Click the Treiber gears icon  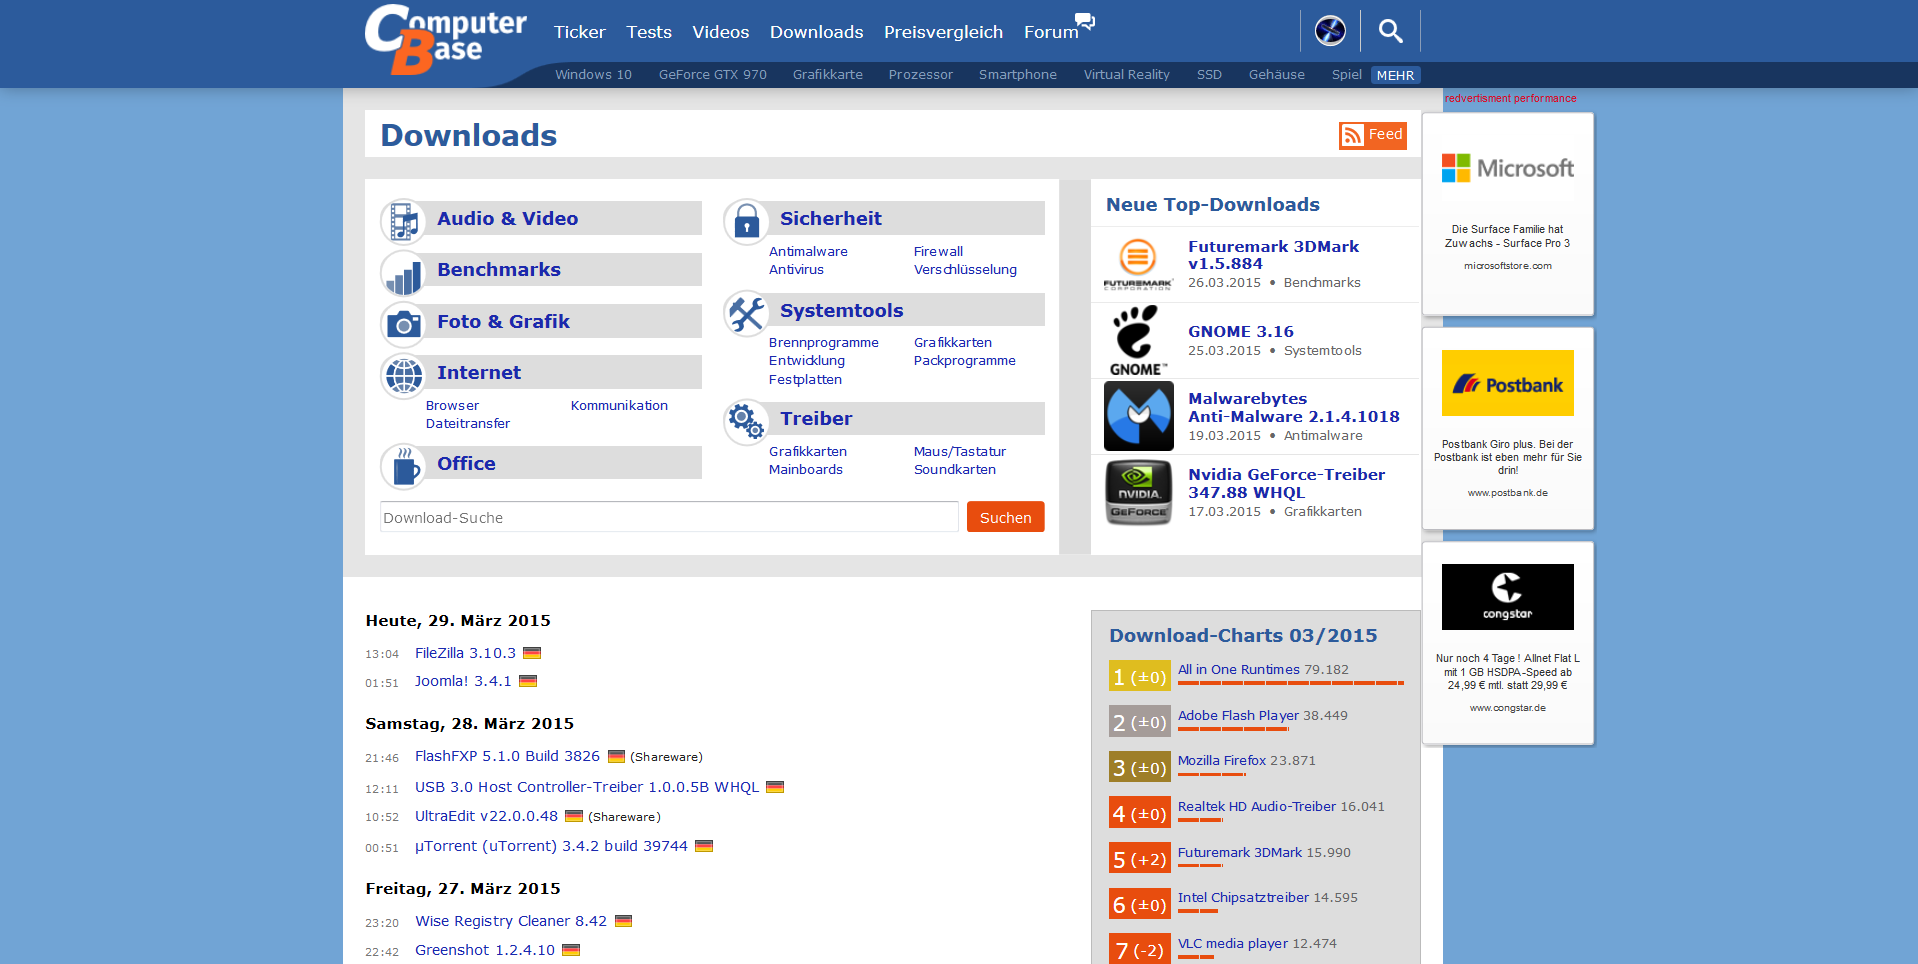click(746, 421)
